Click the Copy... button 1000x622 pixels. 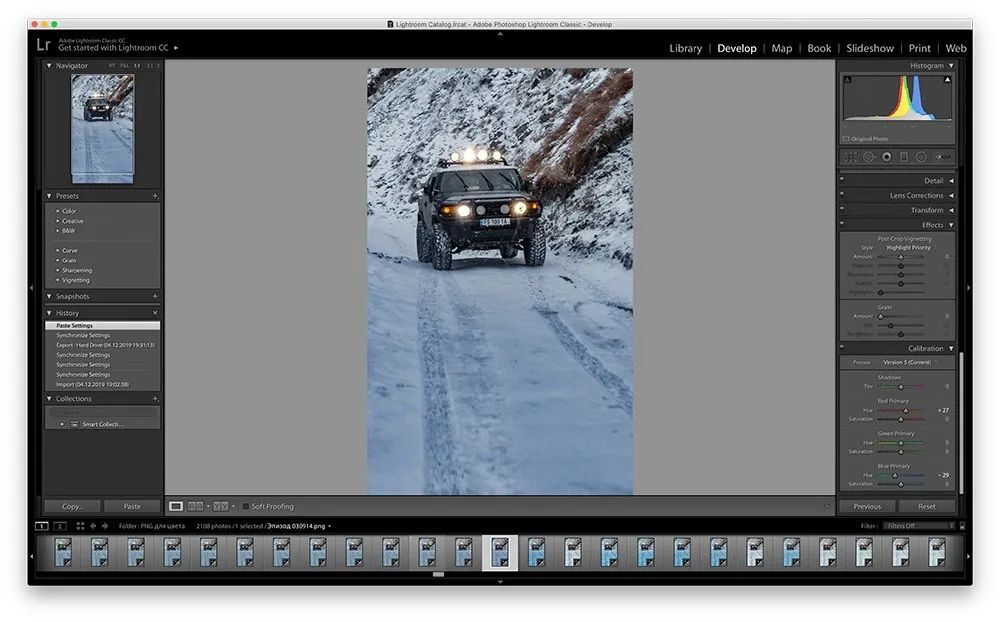click(x=73, y=507)
